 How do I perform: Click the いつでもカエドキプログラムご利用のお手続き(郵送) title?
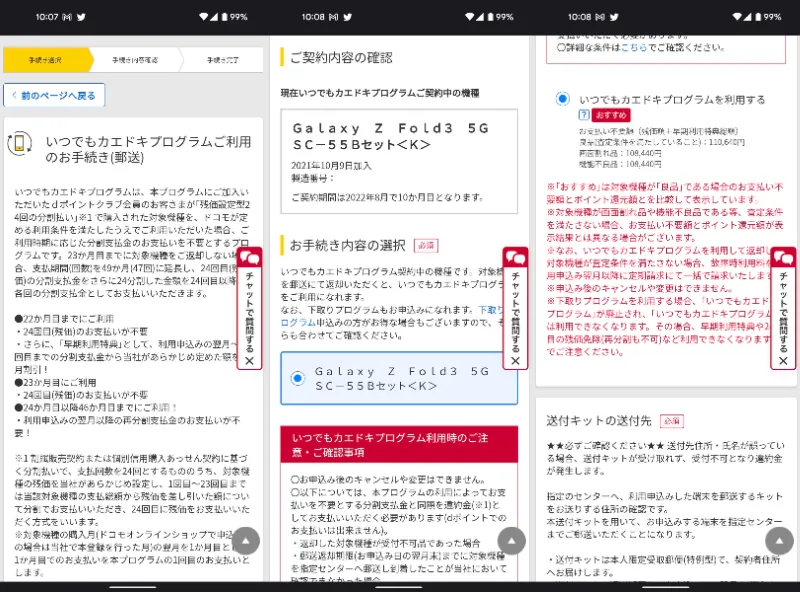(x=148, y=149)
